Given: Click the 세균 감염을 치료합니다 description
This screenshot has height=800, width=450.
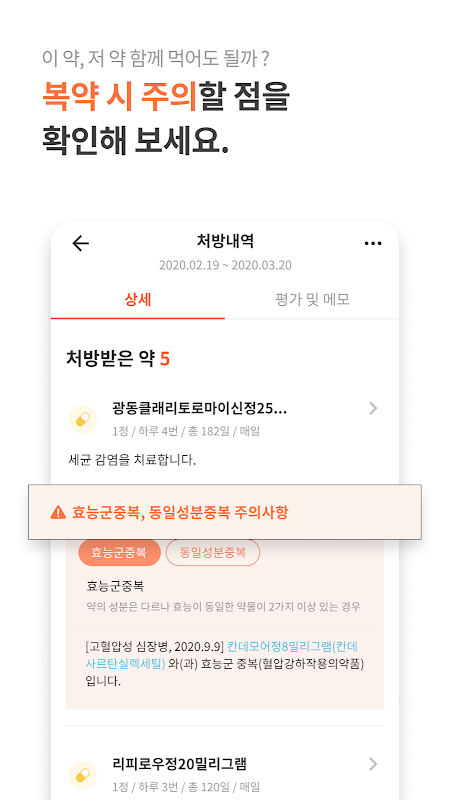Looking at the screenshot, I should (x=132, y=460).
